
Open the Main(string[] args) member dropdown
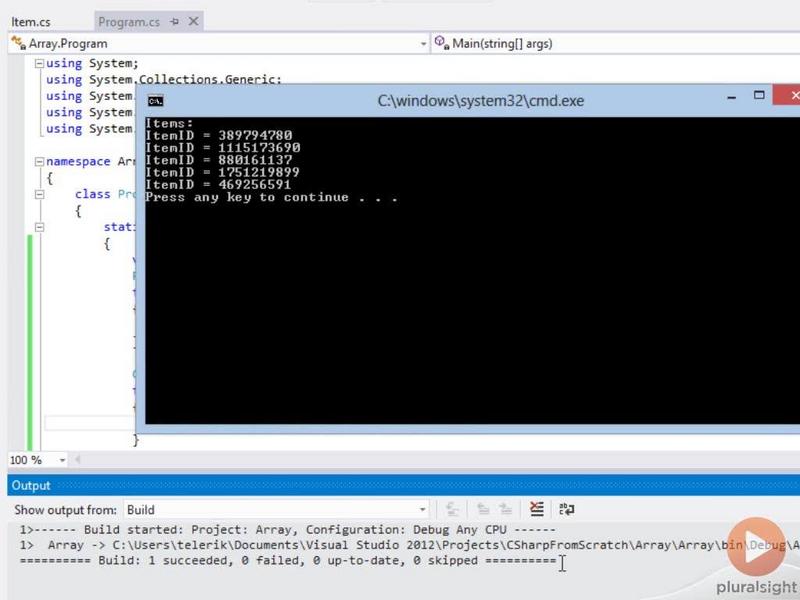(x=616, y=44)
